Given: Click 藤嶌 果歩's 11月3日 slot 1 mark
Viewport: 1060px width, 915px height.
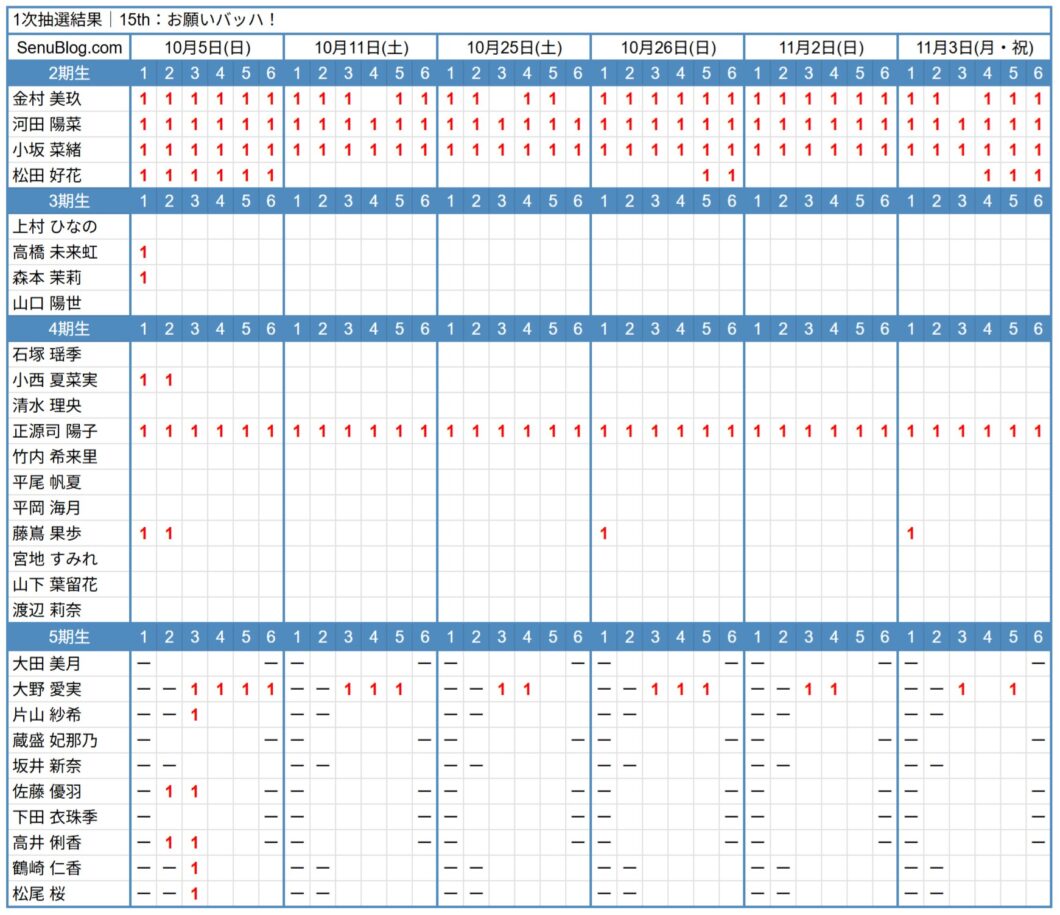Looking at the screenshot, I should 911,534.
